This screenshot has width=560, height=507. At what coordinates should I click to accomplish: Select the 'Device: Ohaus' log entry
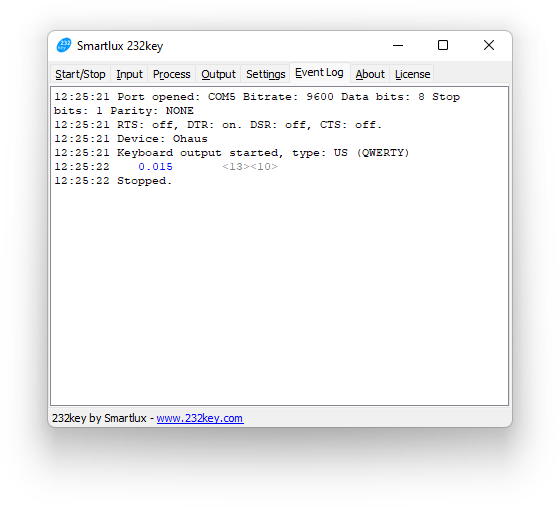[x=131, y=139]
